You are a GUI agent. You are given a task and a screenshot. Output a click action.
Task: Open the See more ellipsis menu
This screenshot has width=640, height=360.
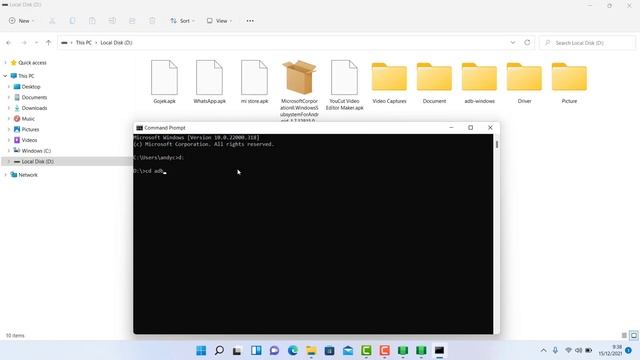point(250,21)
